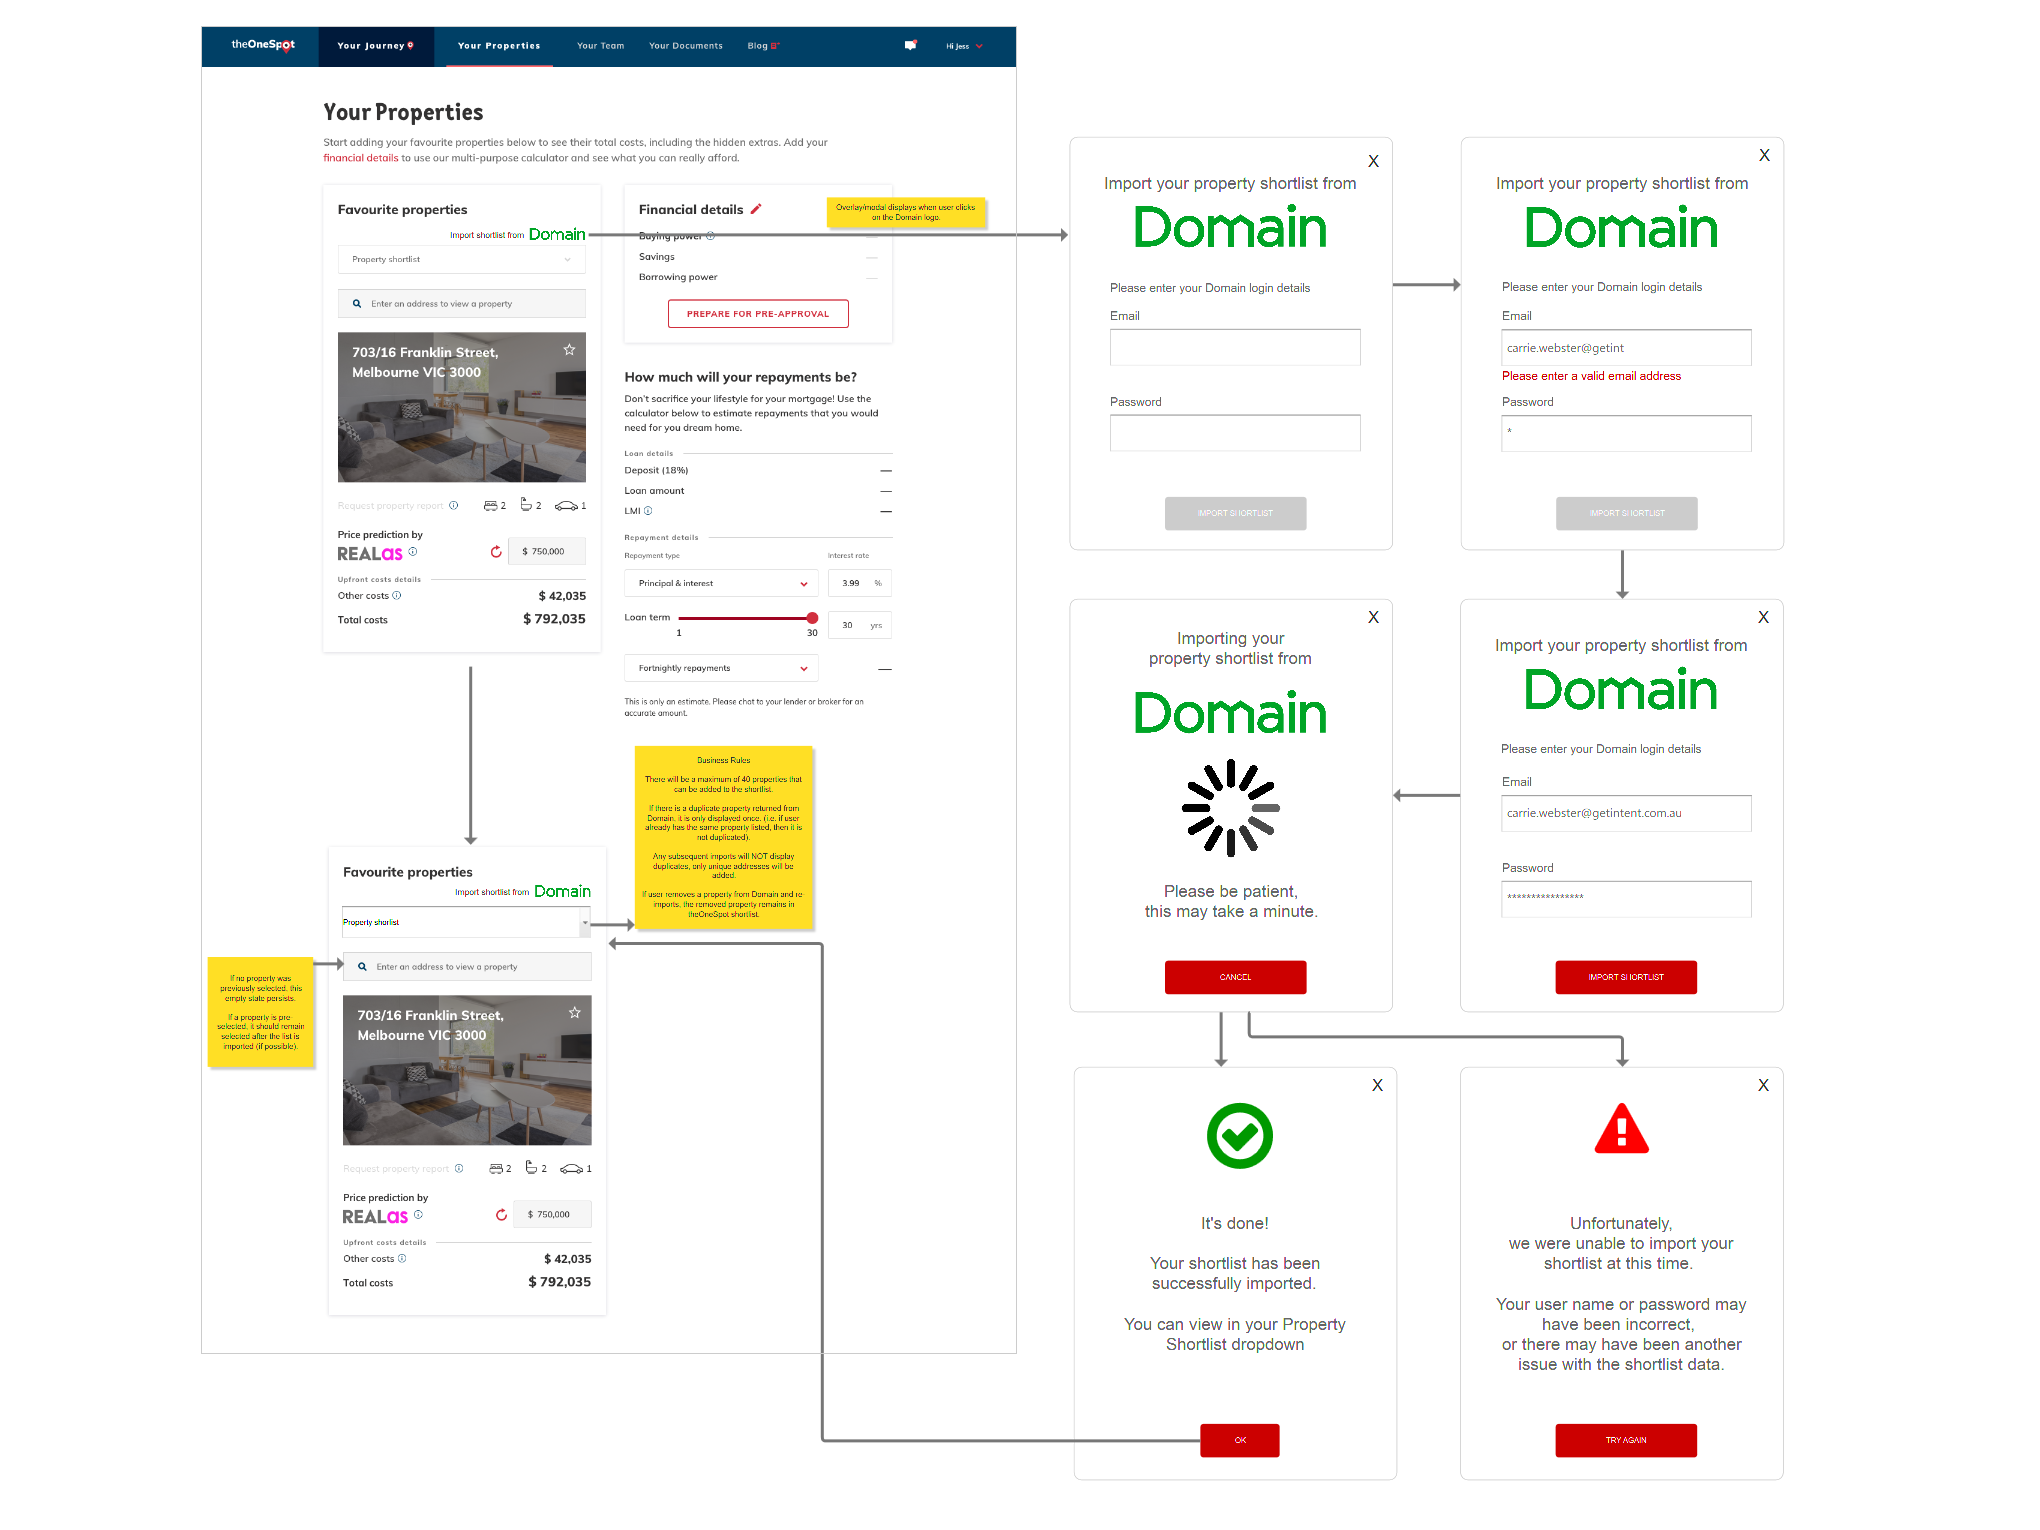
Task: Click disabled Import Shortlist in empty login modal
Action: tap(1235, 513)
